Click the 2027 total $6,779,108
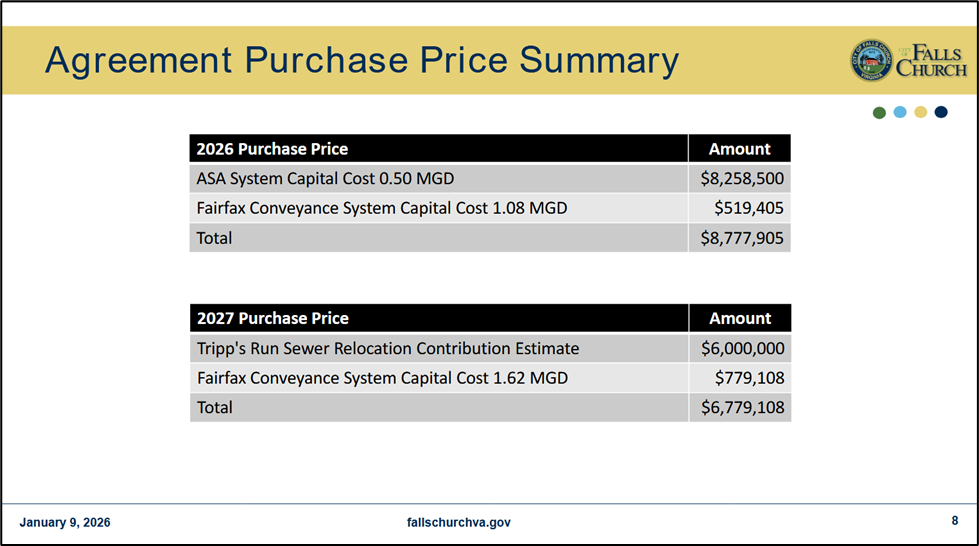The height and width of the screenshot is (546, 979). [741, 407]
